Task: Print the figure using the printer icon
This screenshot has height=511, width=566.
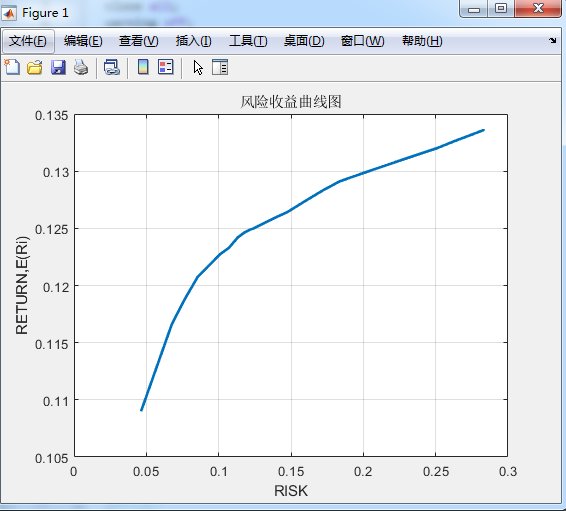Action: 81,67
